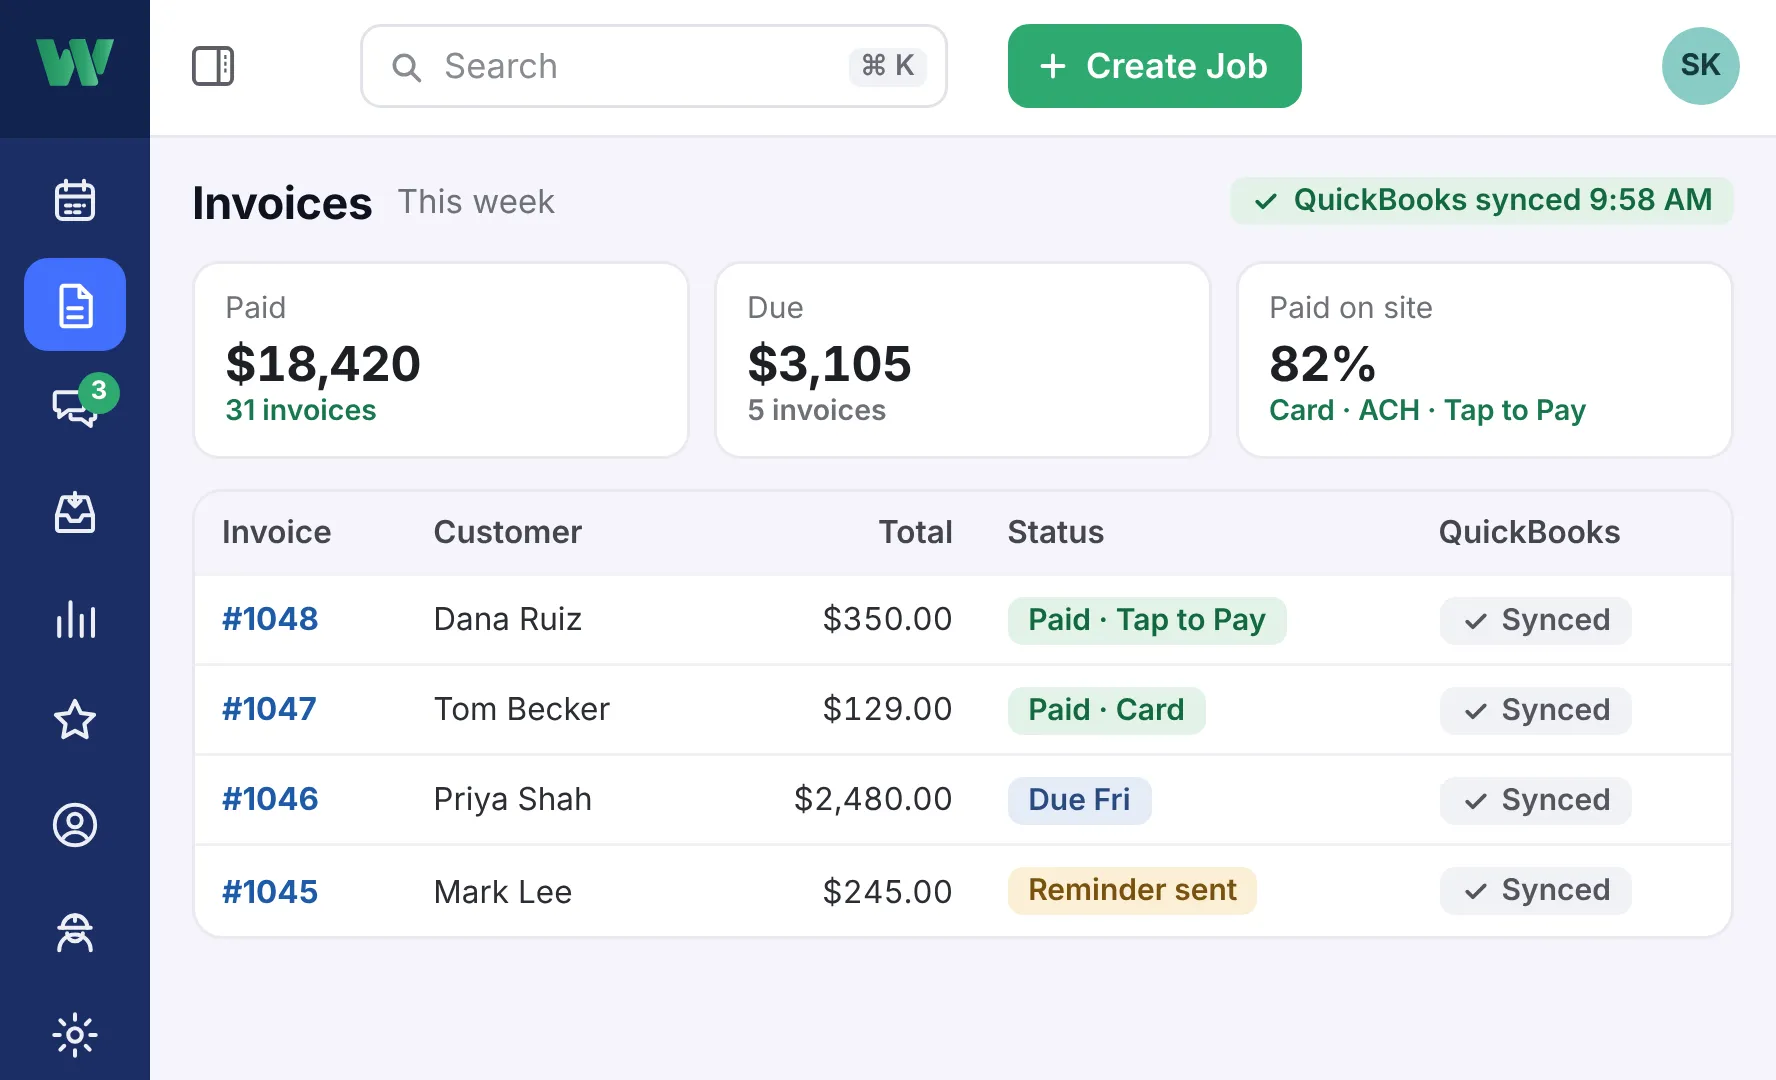Click 'Card · ACH · Tap to Pay' text

(x=1427, y=410)
